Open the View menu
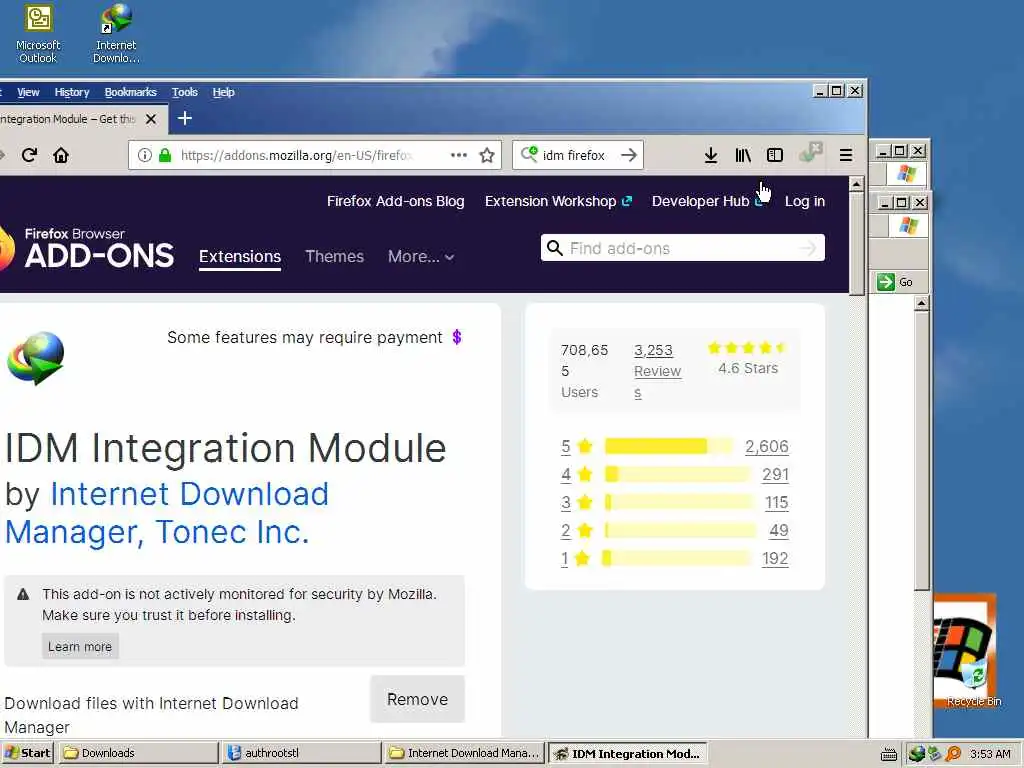The image size is (1024, 768). tap(28, 92)
